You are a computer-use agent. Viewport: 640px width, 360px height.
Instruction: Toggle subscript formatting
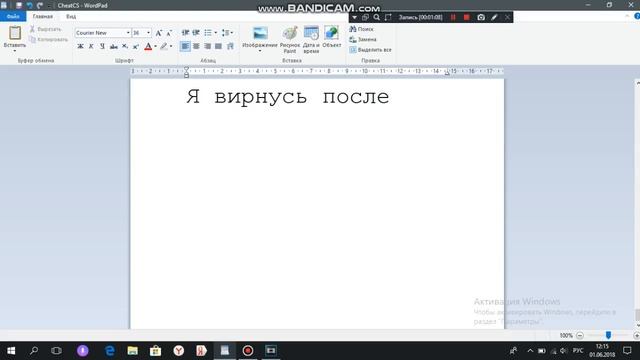[125, 46]
